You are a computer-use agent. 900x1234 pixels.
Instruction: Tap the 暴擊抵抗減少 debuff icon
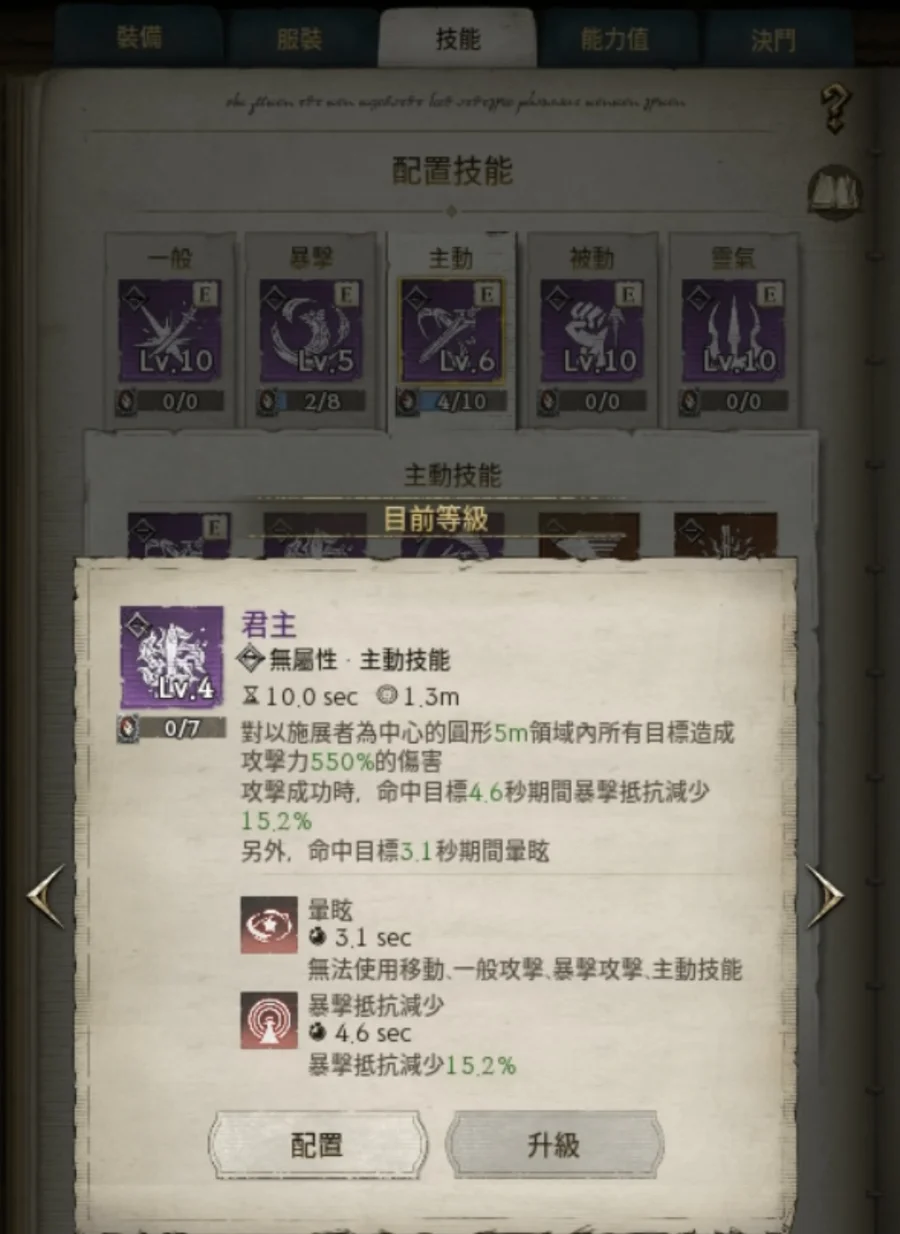(269, 1020)
